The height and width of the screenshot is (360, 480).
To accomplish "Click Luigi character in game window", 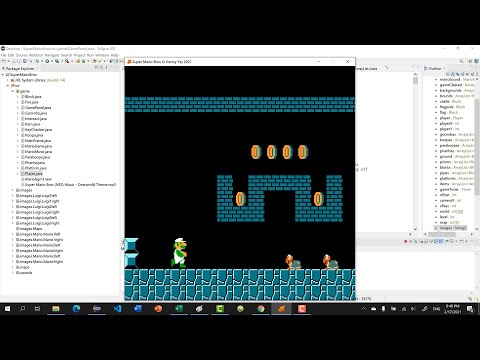I will tap(180, 252).
